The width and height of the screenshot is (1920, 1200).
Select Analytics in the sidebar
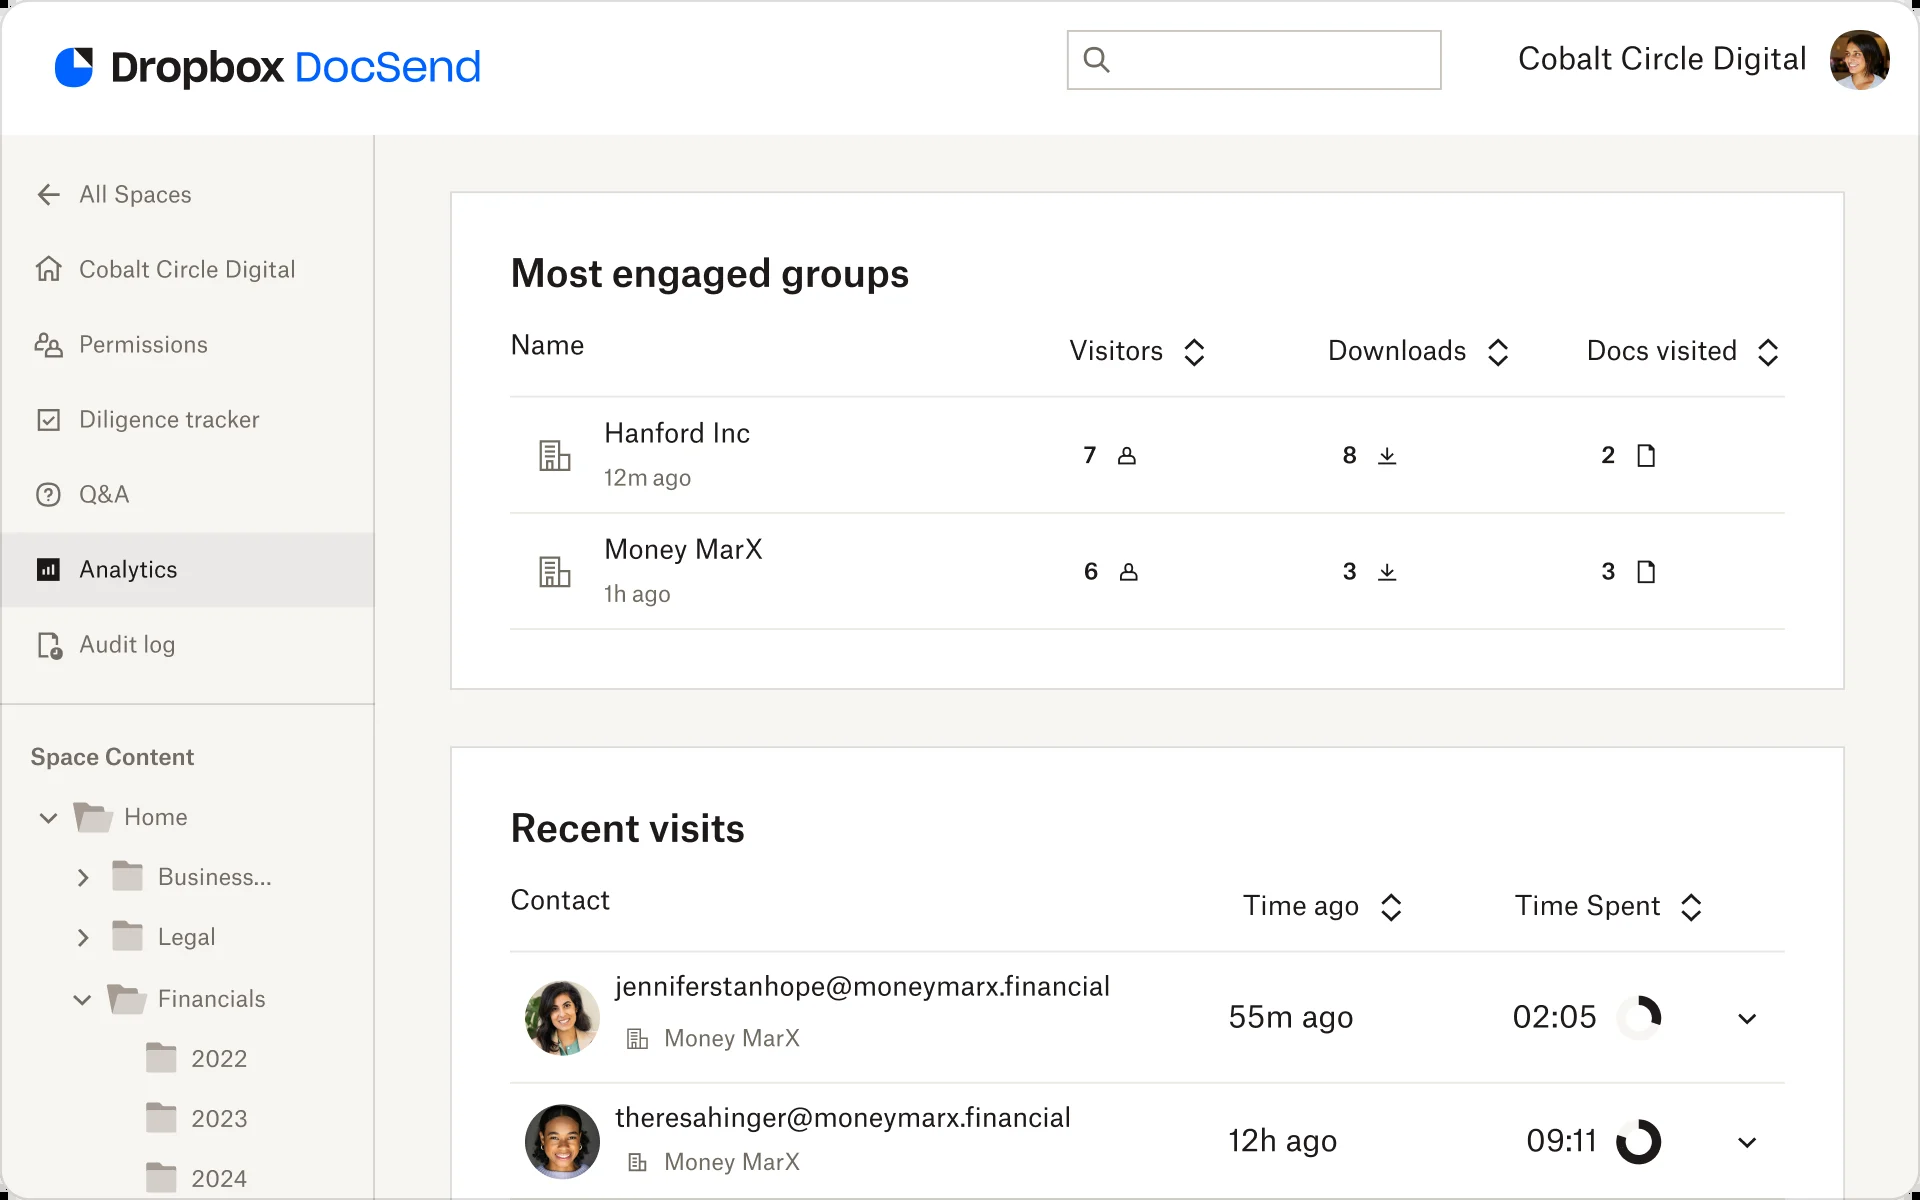point(187,570)
